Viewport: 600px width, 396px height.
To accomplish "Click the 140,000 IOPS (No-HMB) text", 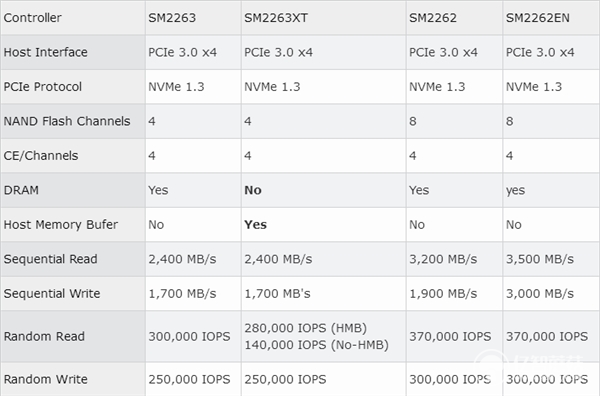I will click(x=316, y=345).
